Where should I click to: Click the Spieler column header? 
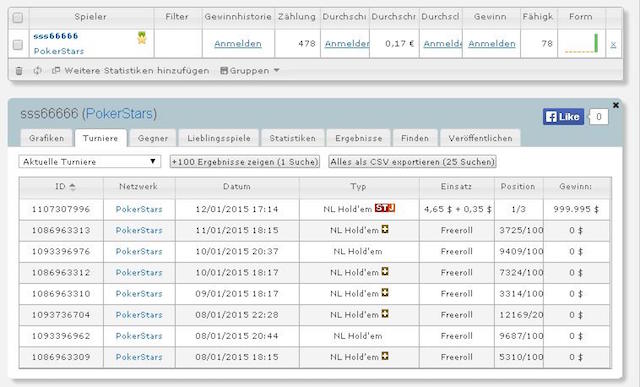click(x=91, y=17)
